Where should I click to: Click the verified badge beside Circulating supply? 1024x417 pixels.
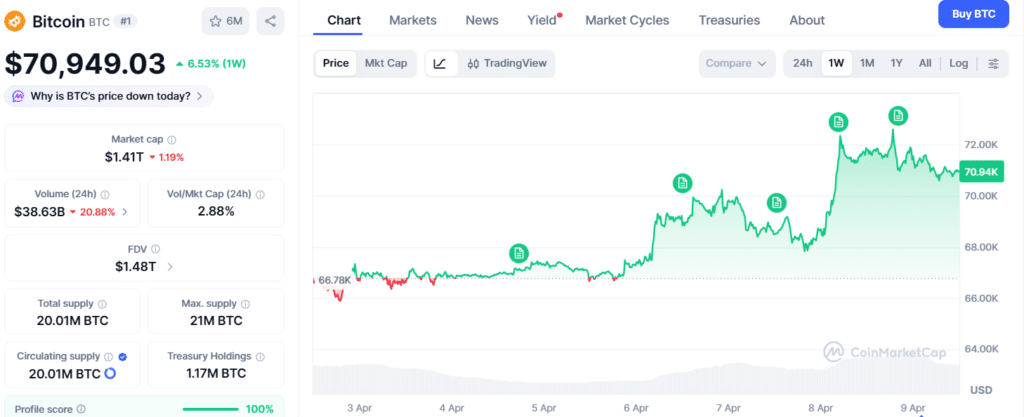(x=122, y=356)
